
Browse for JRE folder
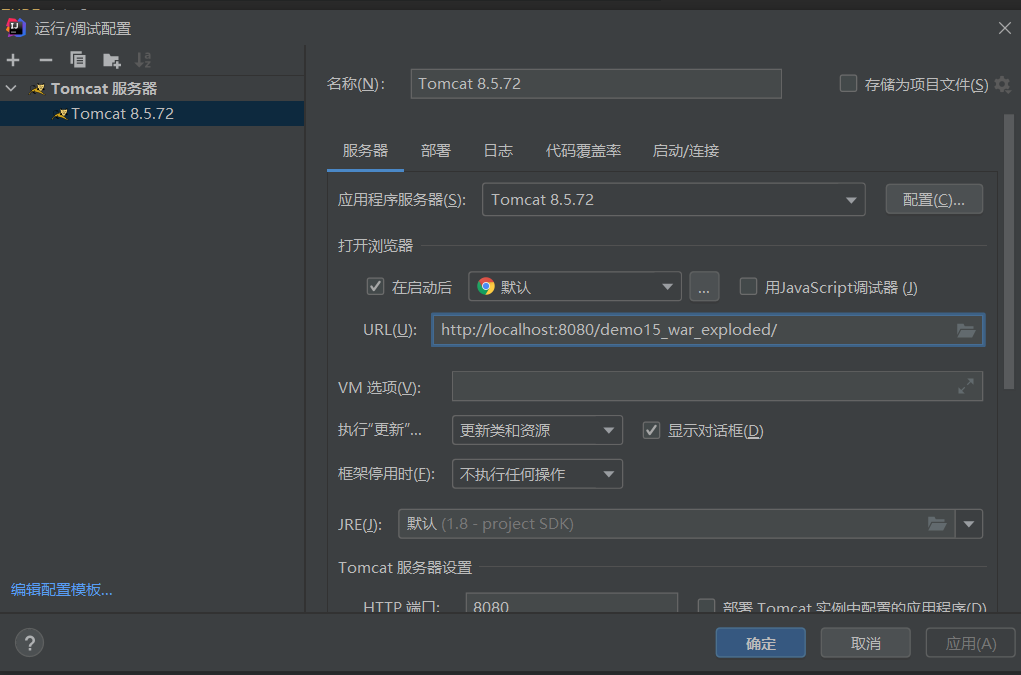coord(936,524)
